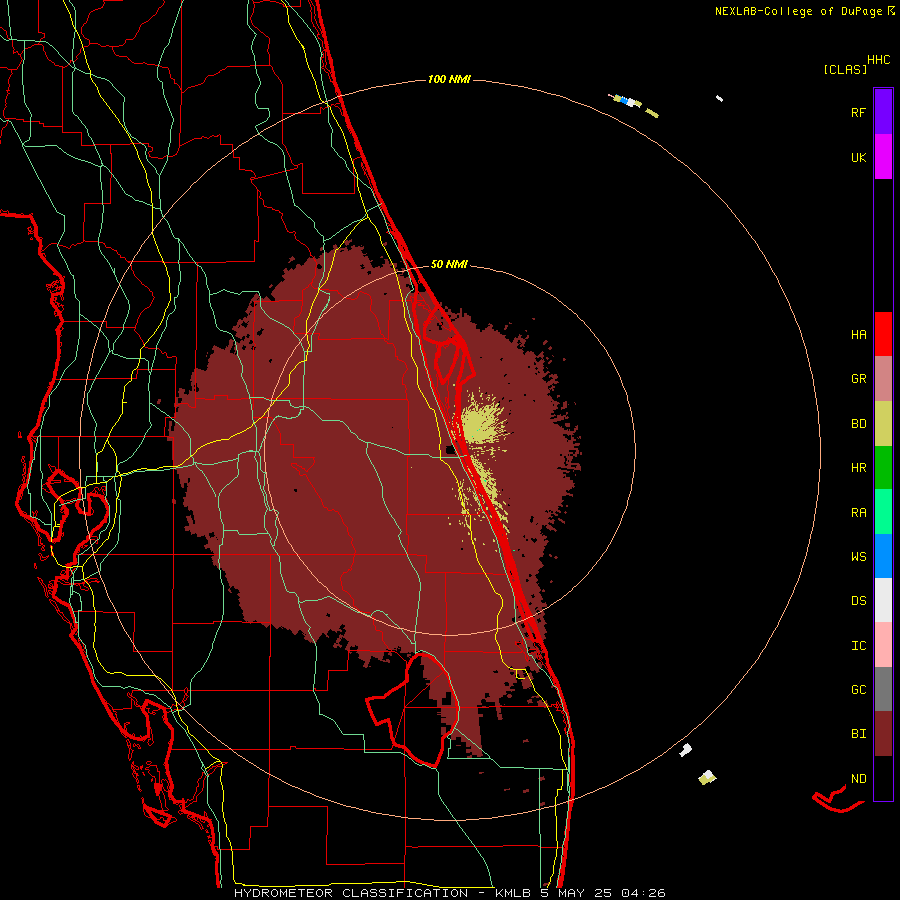Select the brown BI legend swatch
This screenshot has width=900, height=900.
click(x=883, y=734)
